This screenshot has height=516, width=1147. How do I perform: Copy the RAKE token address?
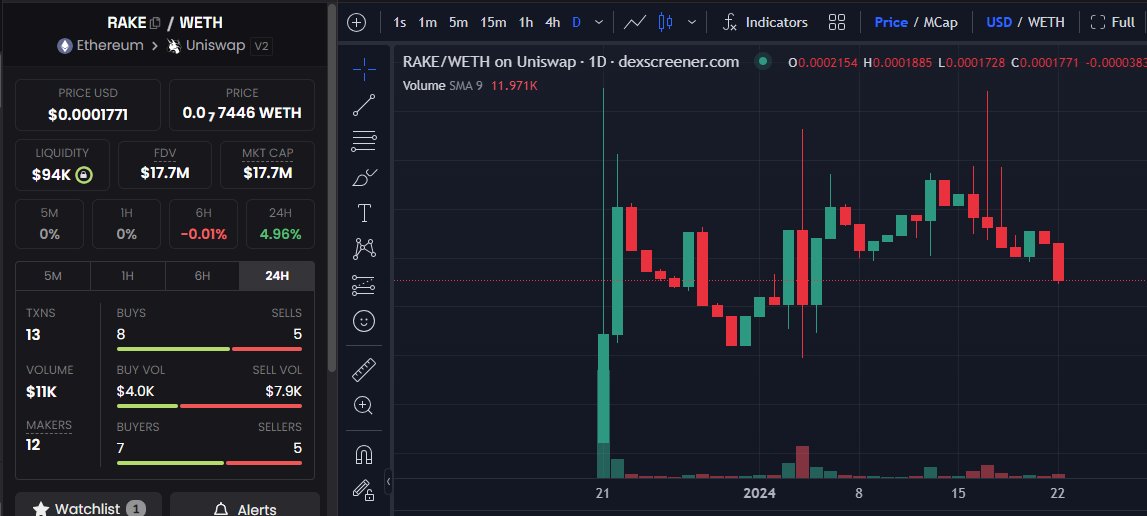[154, 23]
